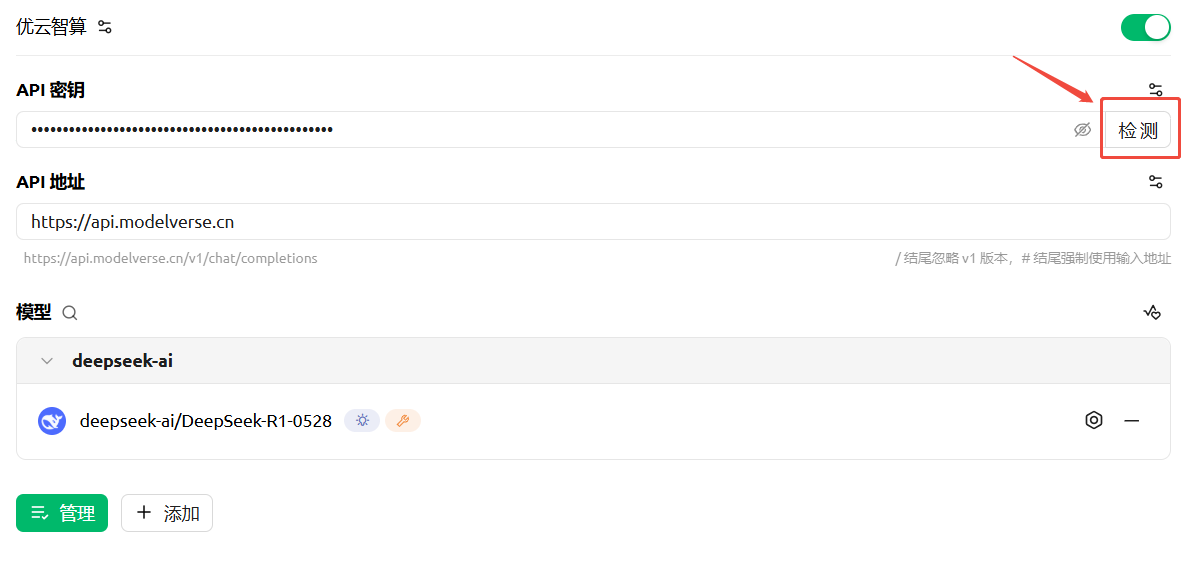Collapse the deepseek-ai group chevron
Image resolution: width=1186 pixels, height=567 pixels.
tap(47, 361)
